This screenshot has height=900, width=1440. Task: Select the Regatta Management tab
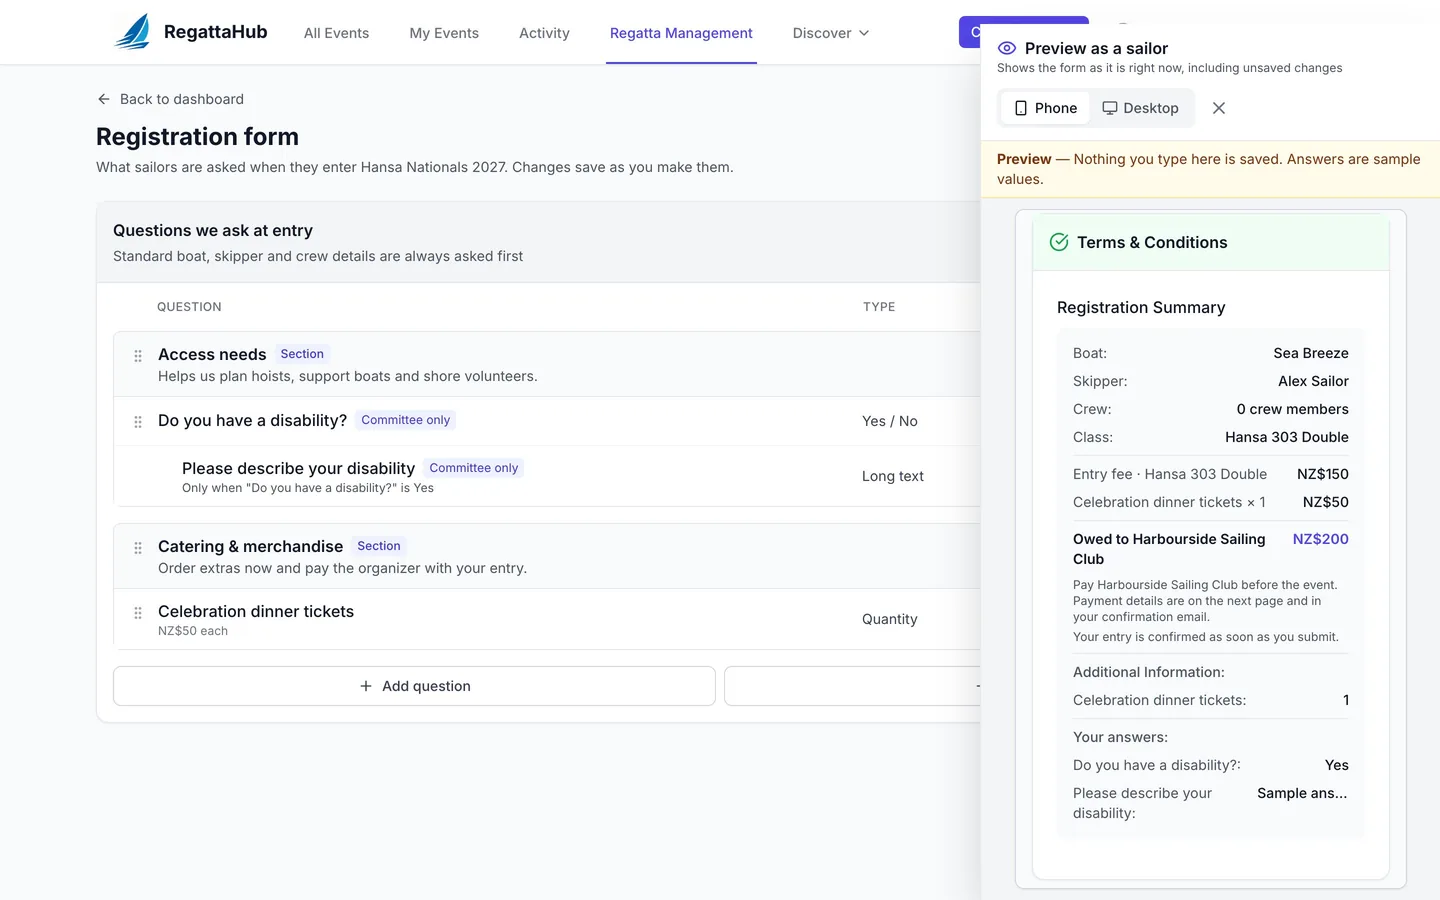click(681, 33)
